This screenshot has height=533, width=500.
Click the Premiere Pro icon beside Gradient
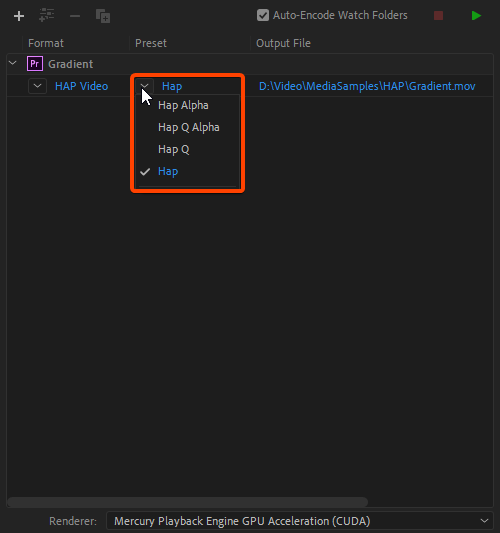coord(35,64)
